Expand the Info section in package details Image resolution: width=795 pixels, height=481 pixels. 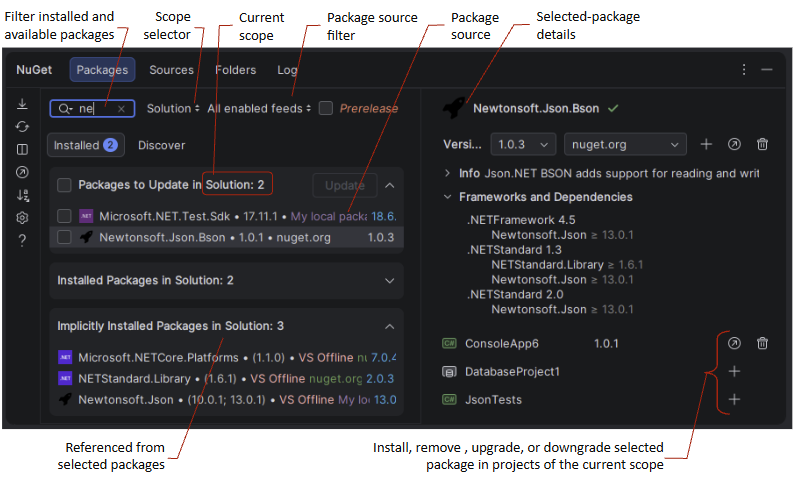[447, 173]
